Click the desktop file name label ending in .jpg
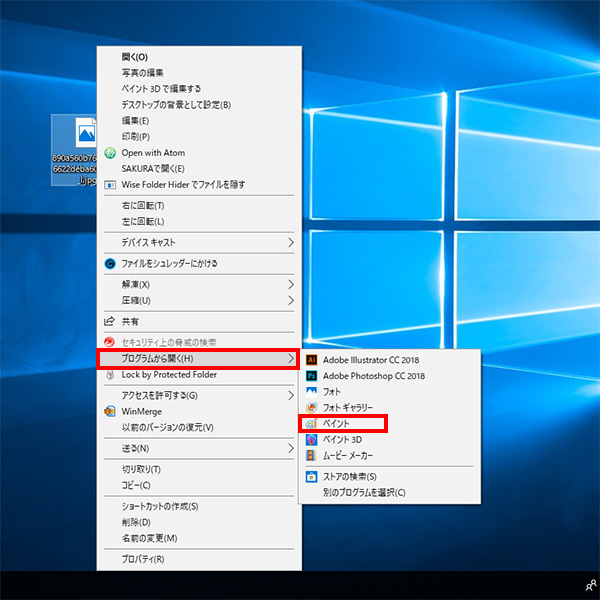This screenshot has height=600, width=600. pos(74,169)
